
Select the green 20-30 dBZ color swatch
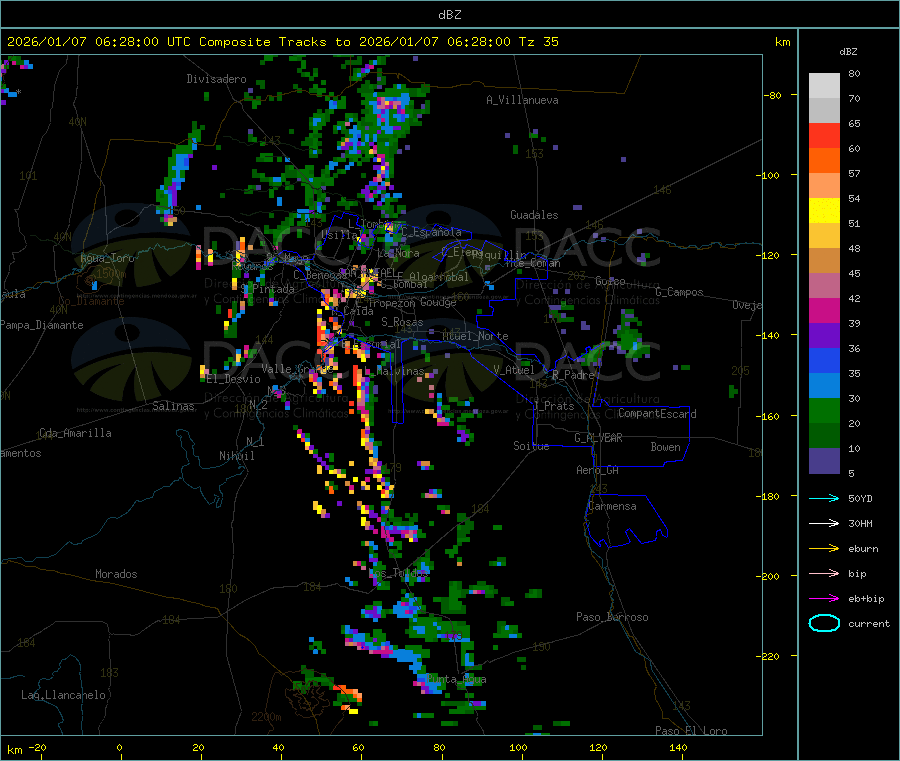click(824, 410)
